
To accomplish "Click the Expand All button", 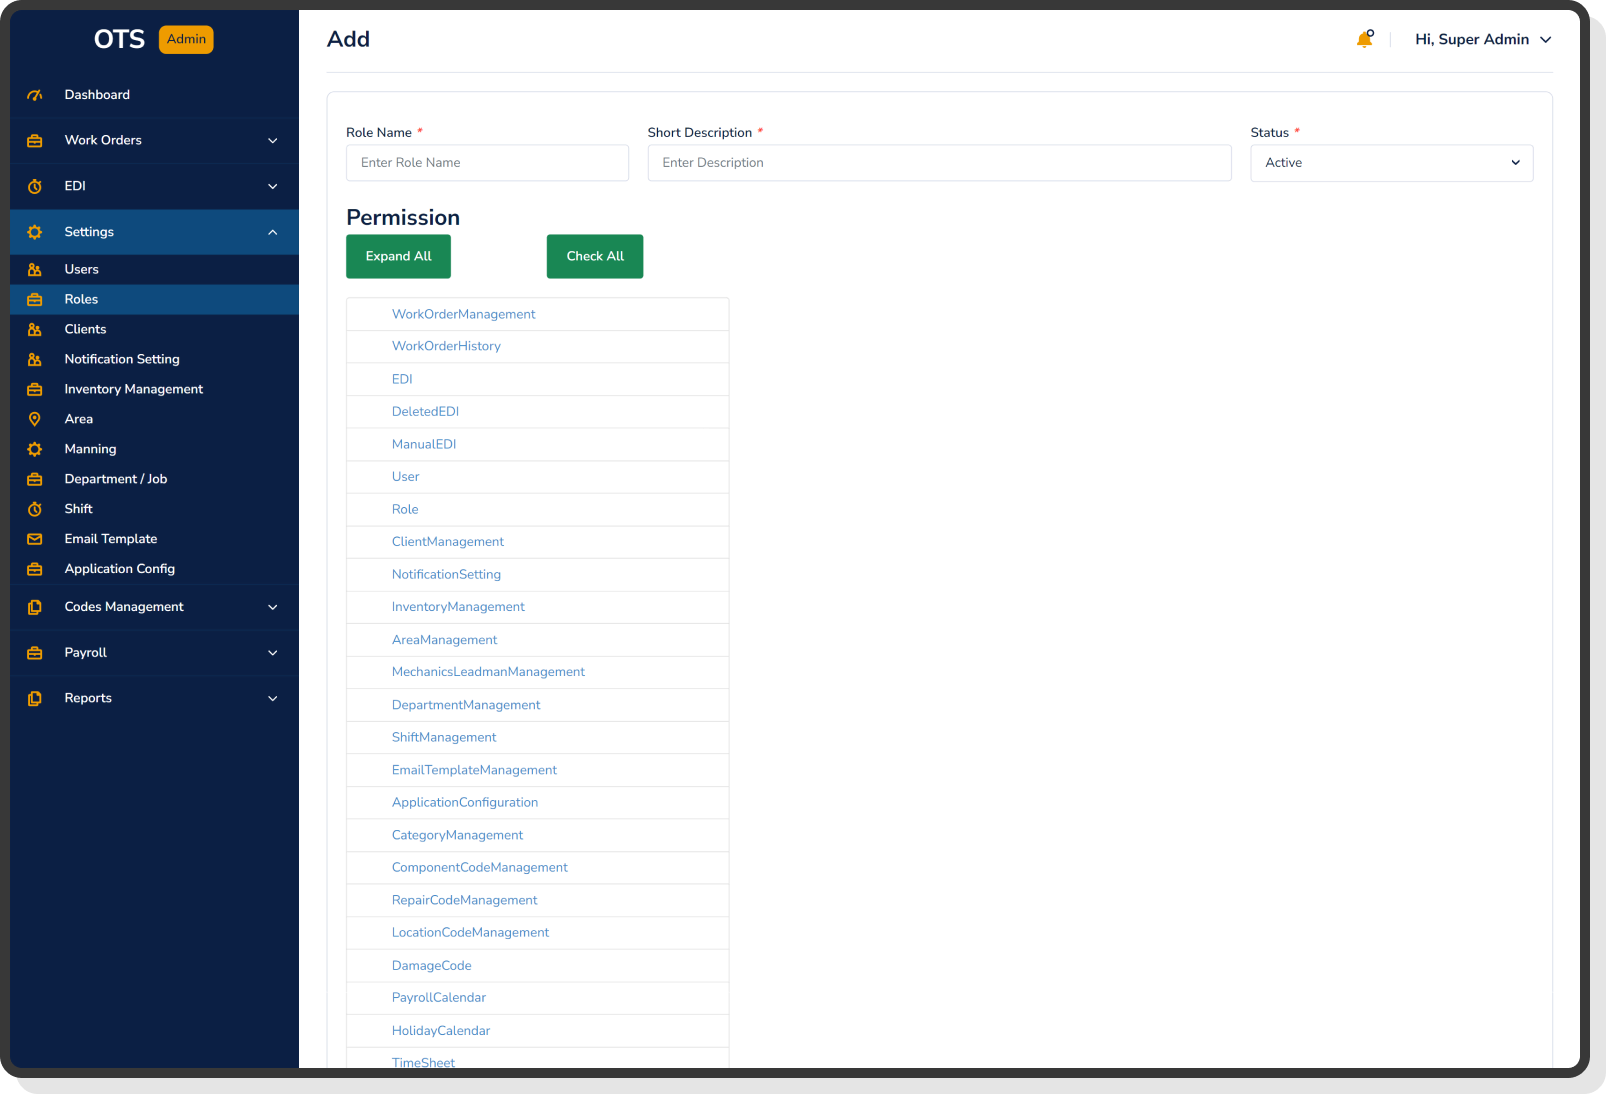I will click(398, 256).
